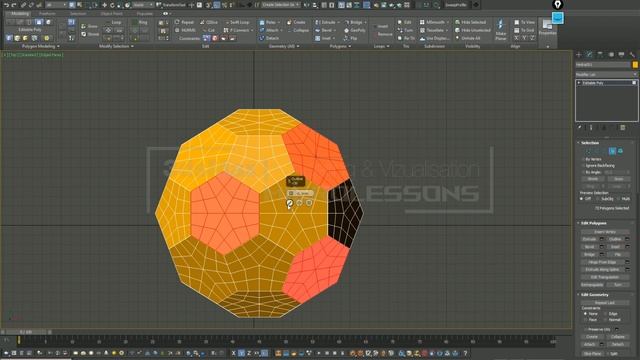Viewport: 640px width, 360px height.
Task: Expand the Polygon Modeling ribbon panel
Action: [41, 47]
